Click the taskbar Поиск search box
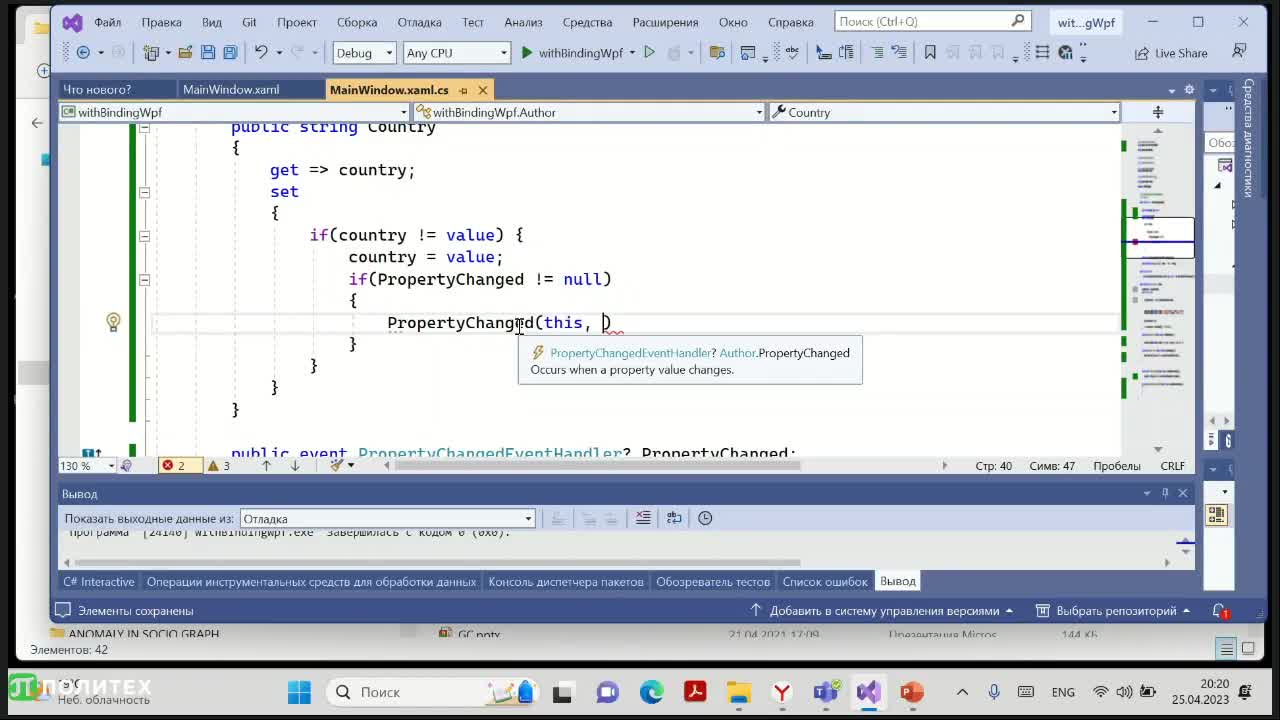1280x720 pixels. click(435, 692)
